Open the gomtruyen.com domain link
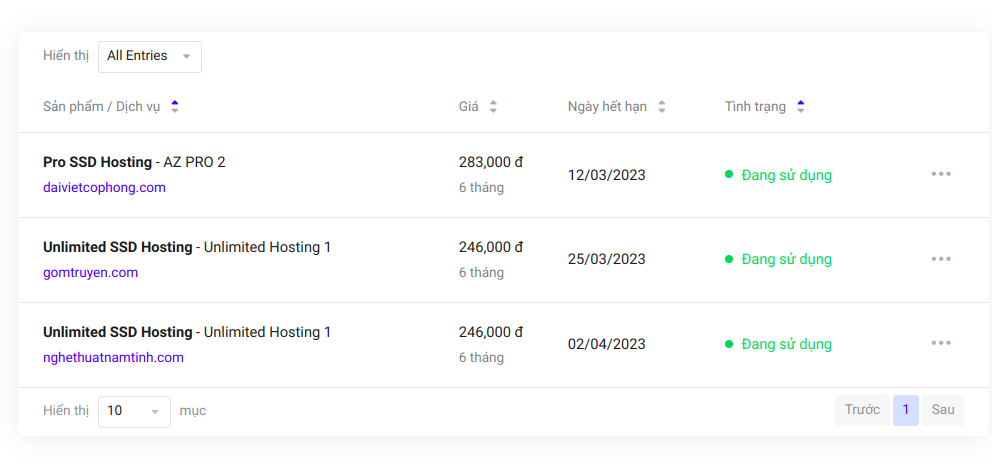Image resolution: width=992 pixels, height=468 pixels. click(90, 272)
